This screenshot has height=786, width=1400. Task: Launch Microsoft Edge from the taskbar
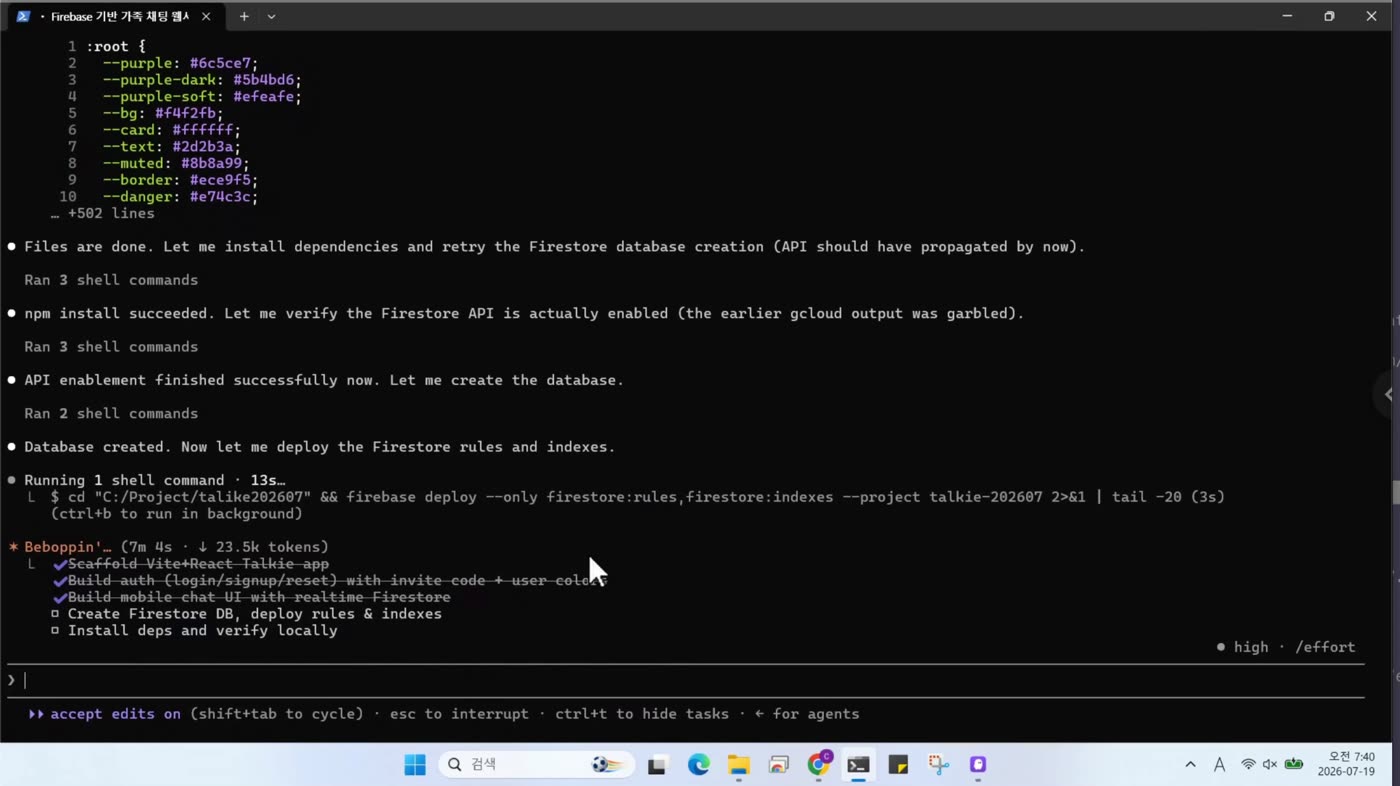(x=698, y=765)
